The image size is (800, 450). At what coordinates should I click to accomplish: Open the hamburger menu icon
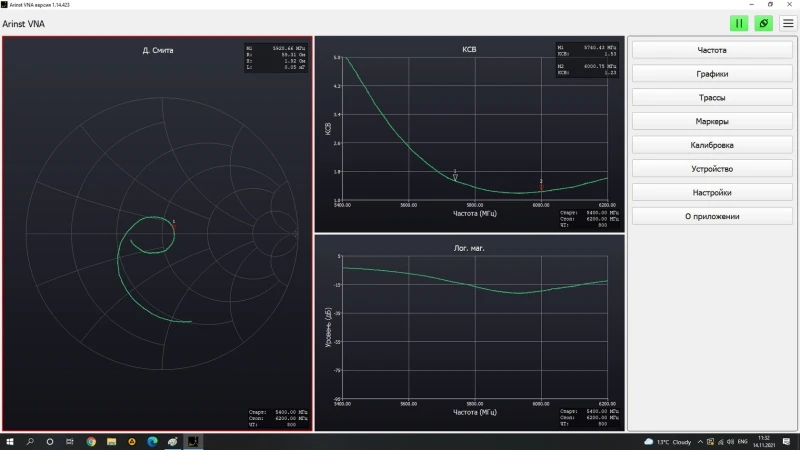point(788,23)
